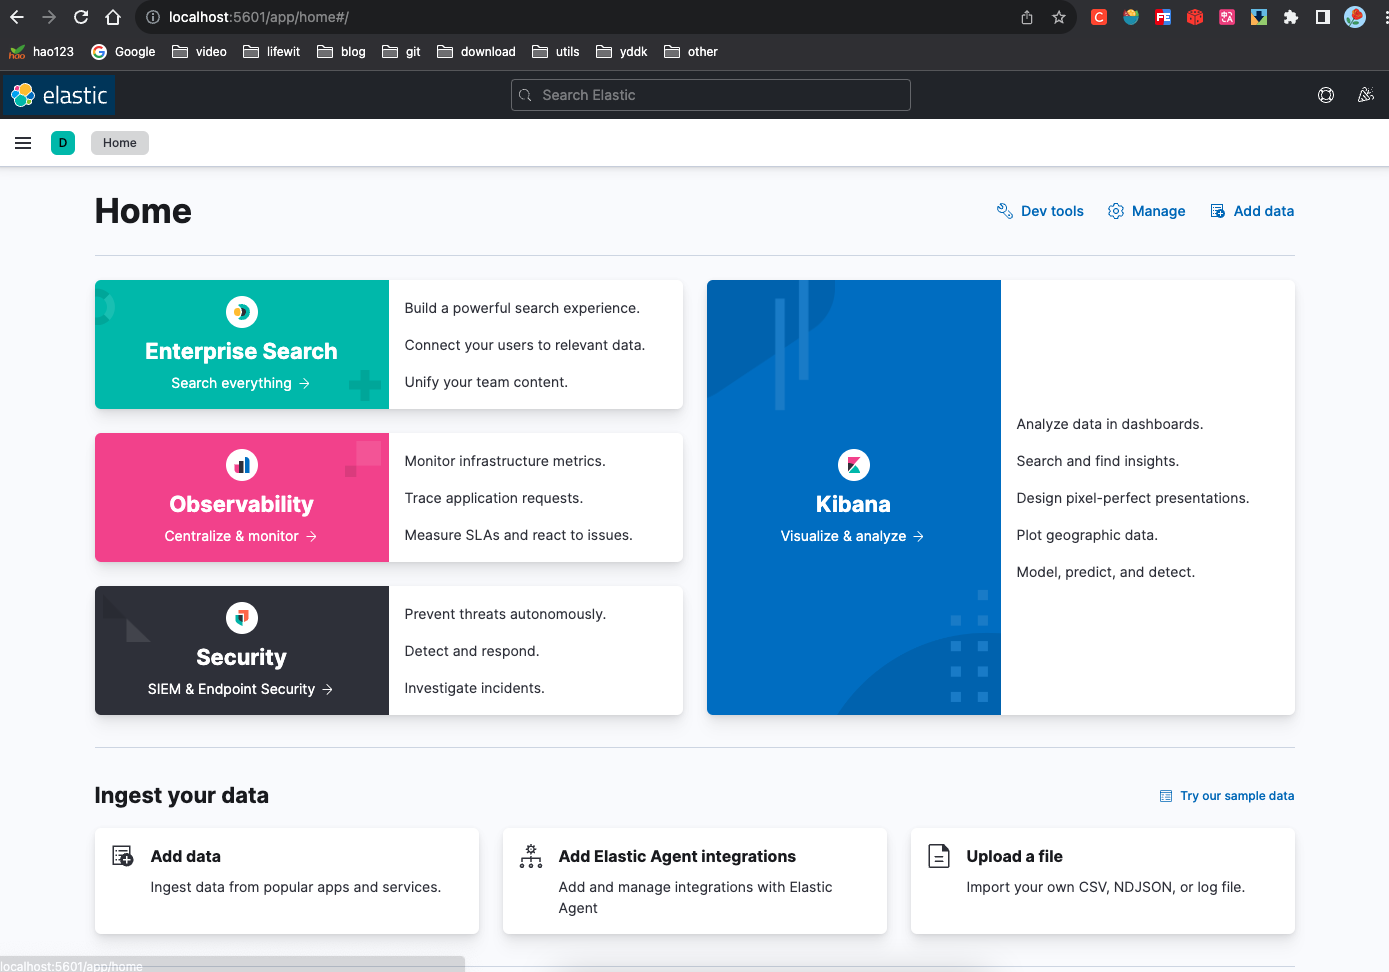Click the Enterprise Search logo icon
1389x972 pixels.
pyautogui.click(x=242, y=312)
